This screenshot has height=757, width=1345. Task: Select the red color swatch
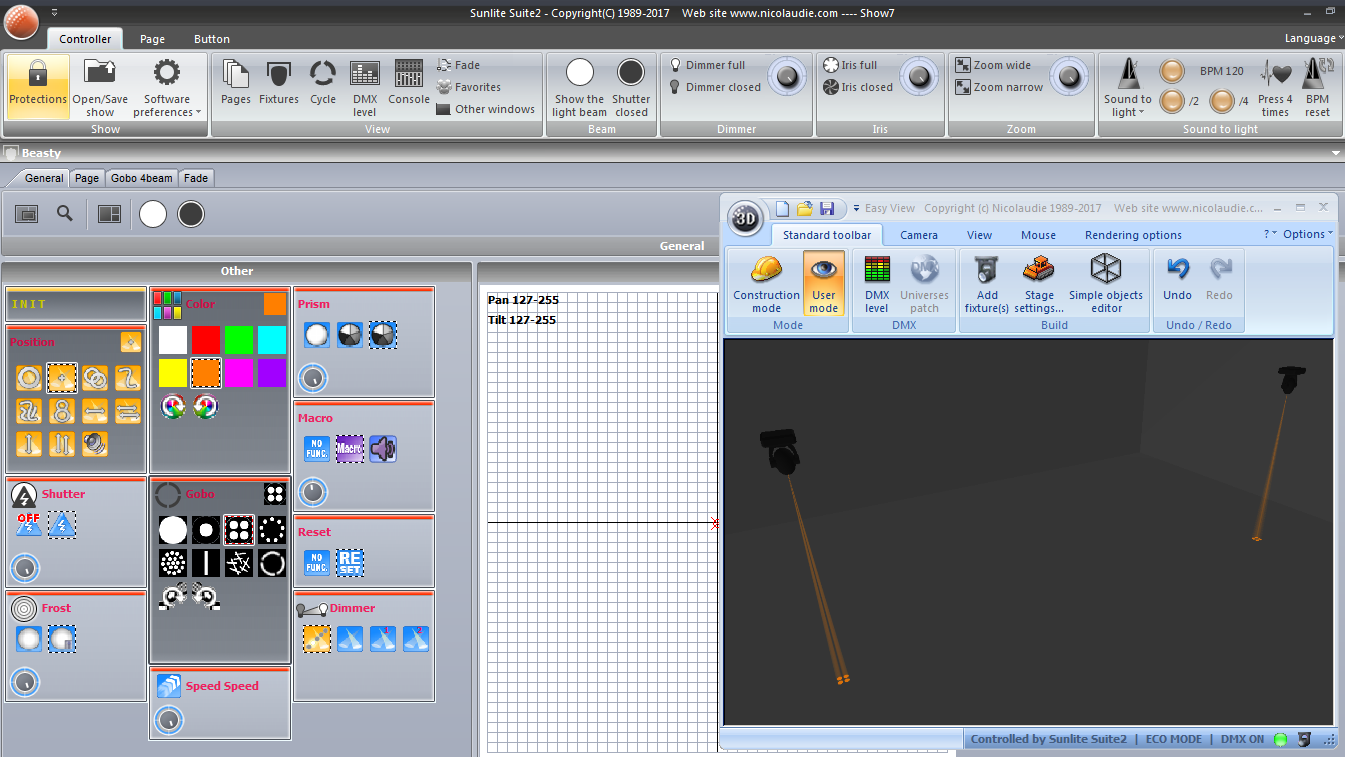tap(206, 340)
